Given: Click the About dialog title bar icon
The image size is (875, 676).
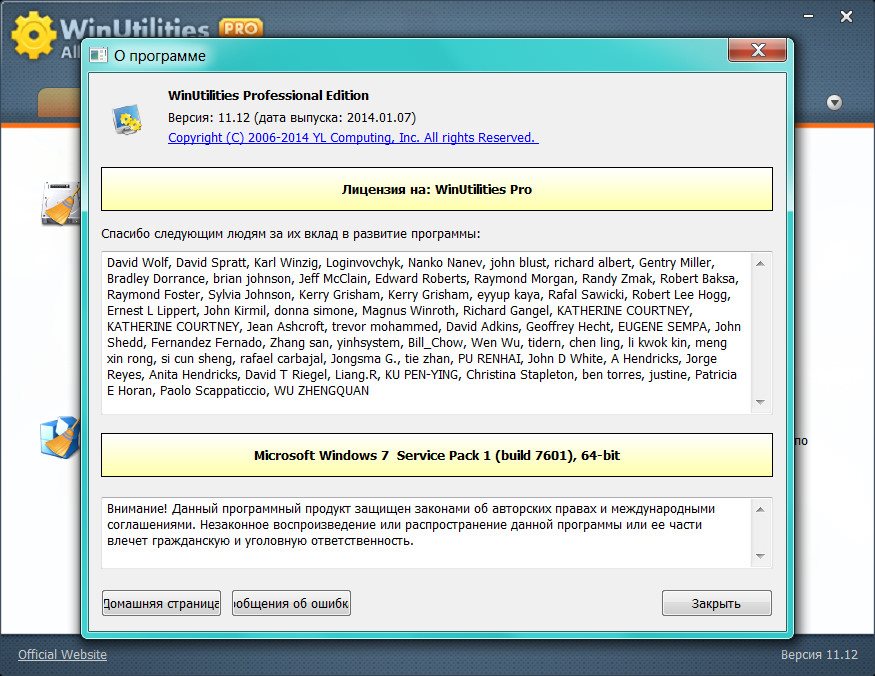Looking at the screenshot, I should [99, 56].
